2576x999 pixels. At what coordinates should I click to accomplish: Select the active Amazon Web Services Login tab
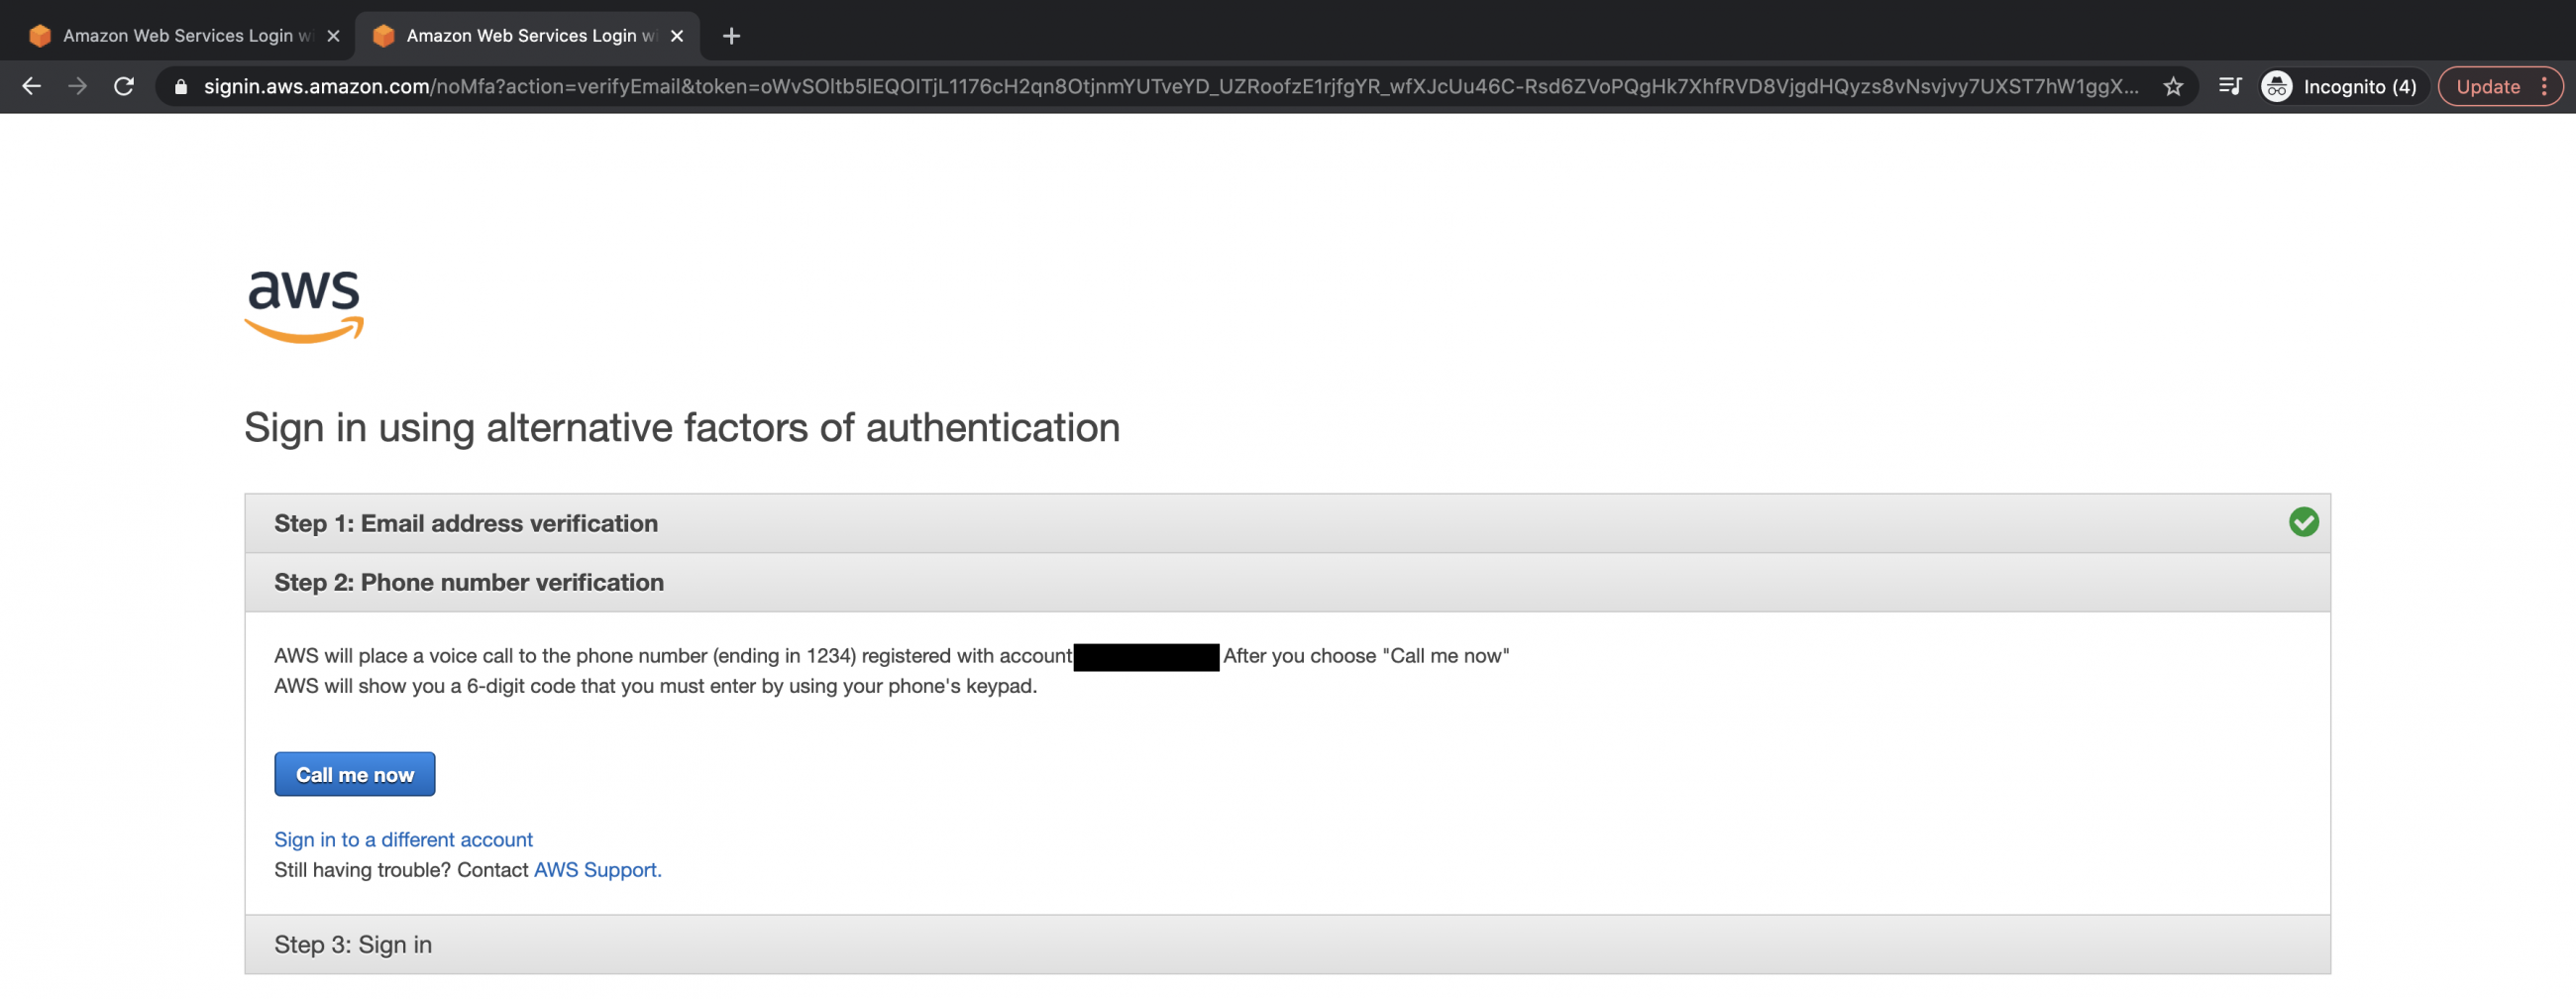[x=520, y=36]
